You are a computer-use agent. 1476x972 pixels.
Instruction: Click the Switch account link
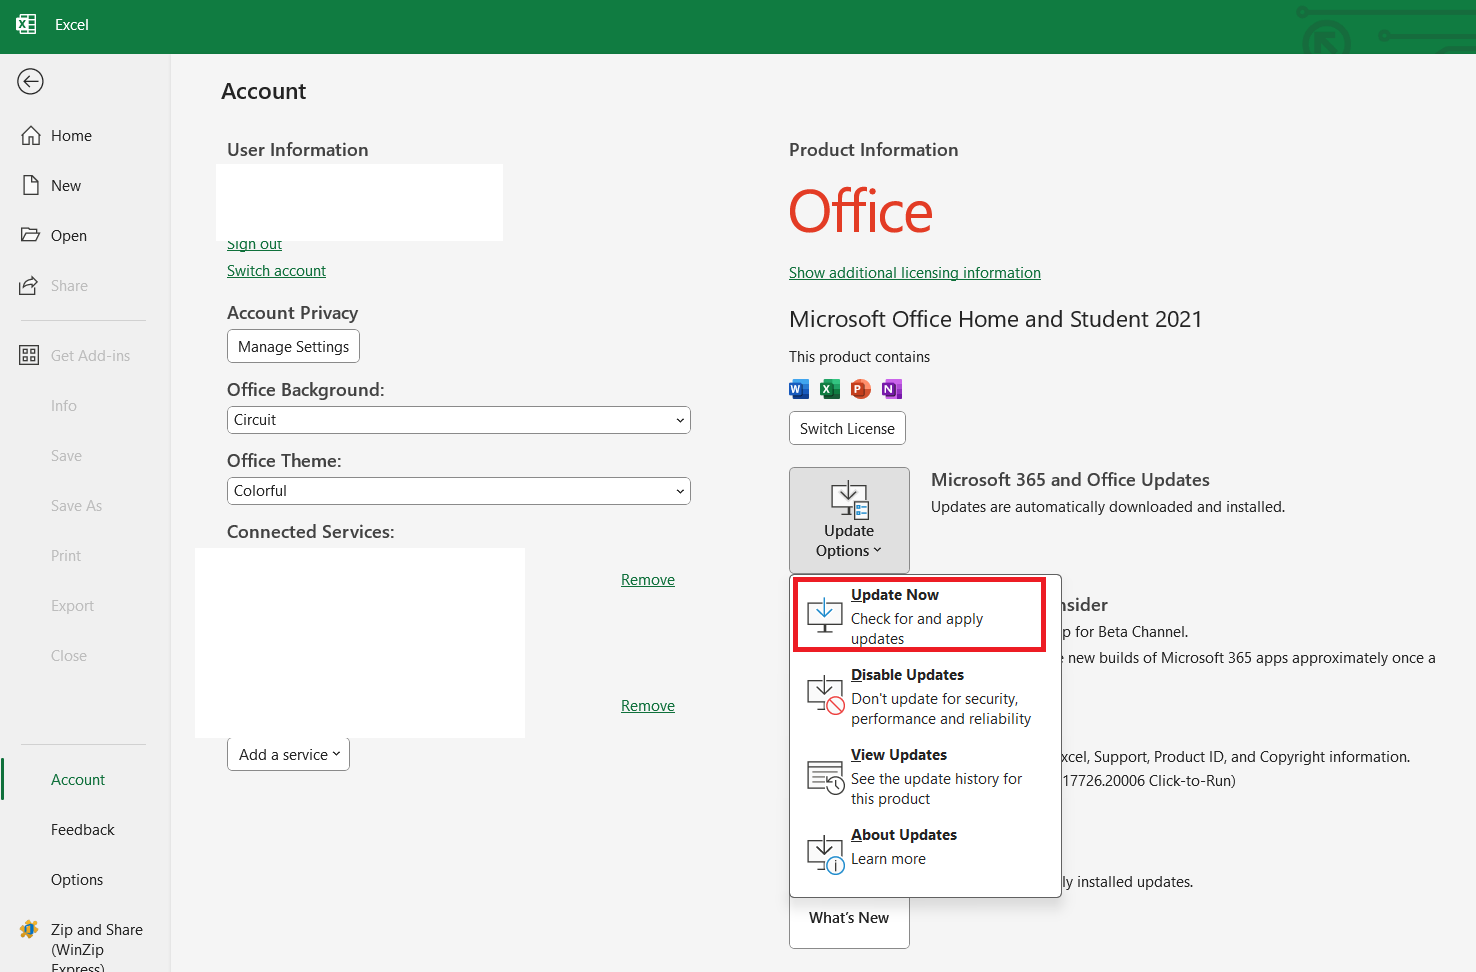coord(276,271)
